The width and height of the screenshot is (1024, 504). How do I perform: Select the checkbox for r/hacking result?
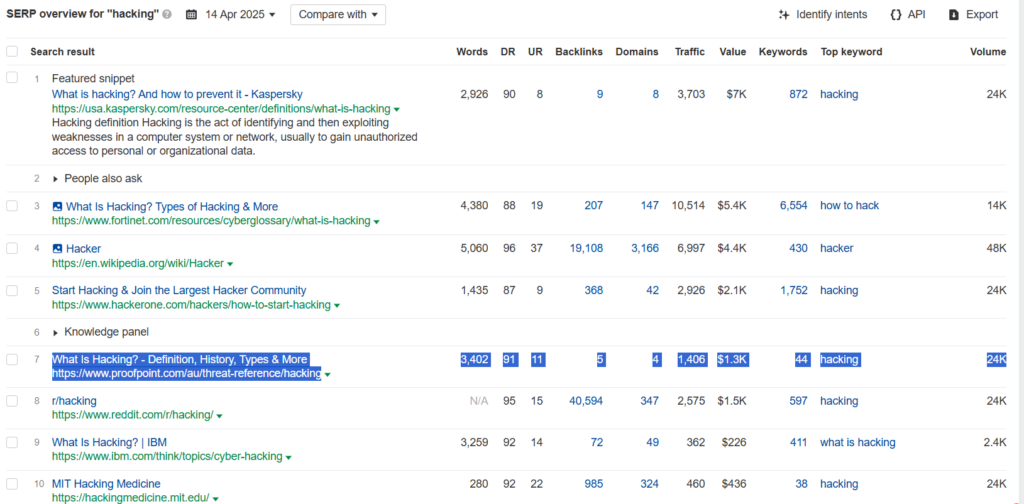point(12,401)
